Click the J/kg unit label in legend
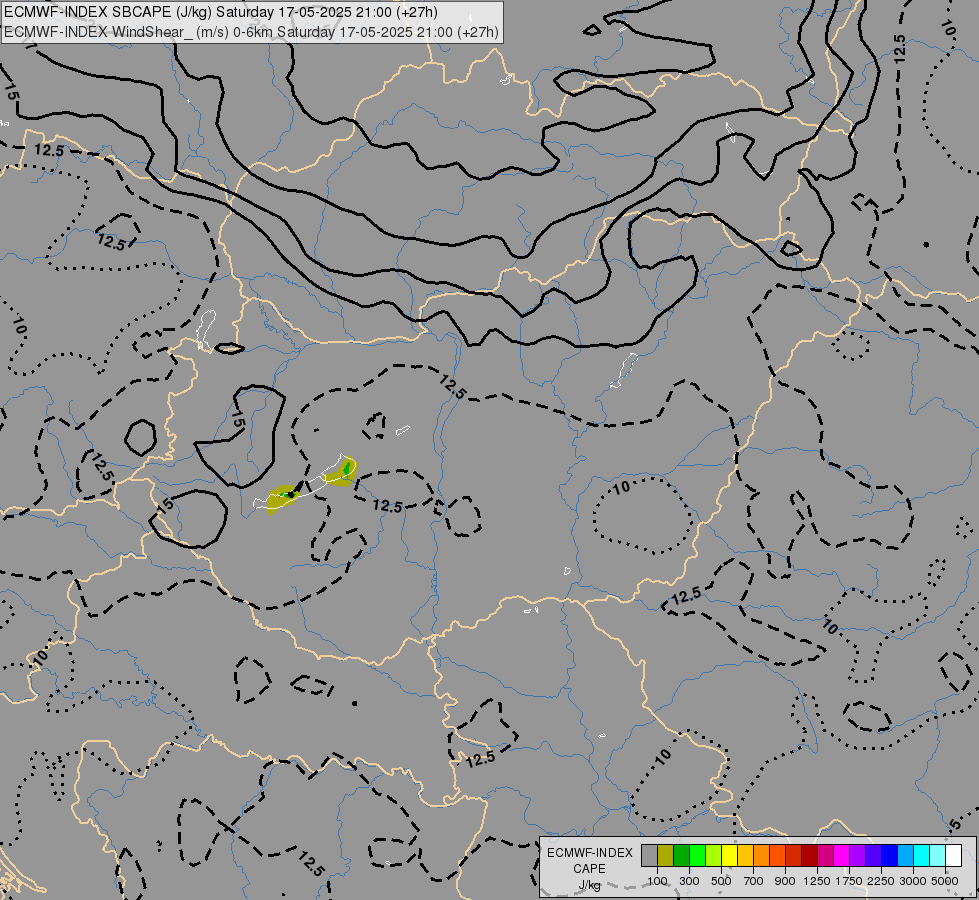 (x=589, y=885)
